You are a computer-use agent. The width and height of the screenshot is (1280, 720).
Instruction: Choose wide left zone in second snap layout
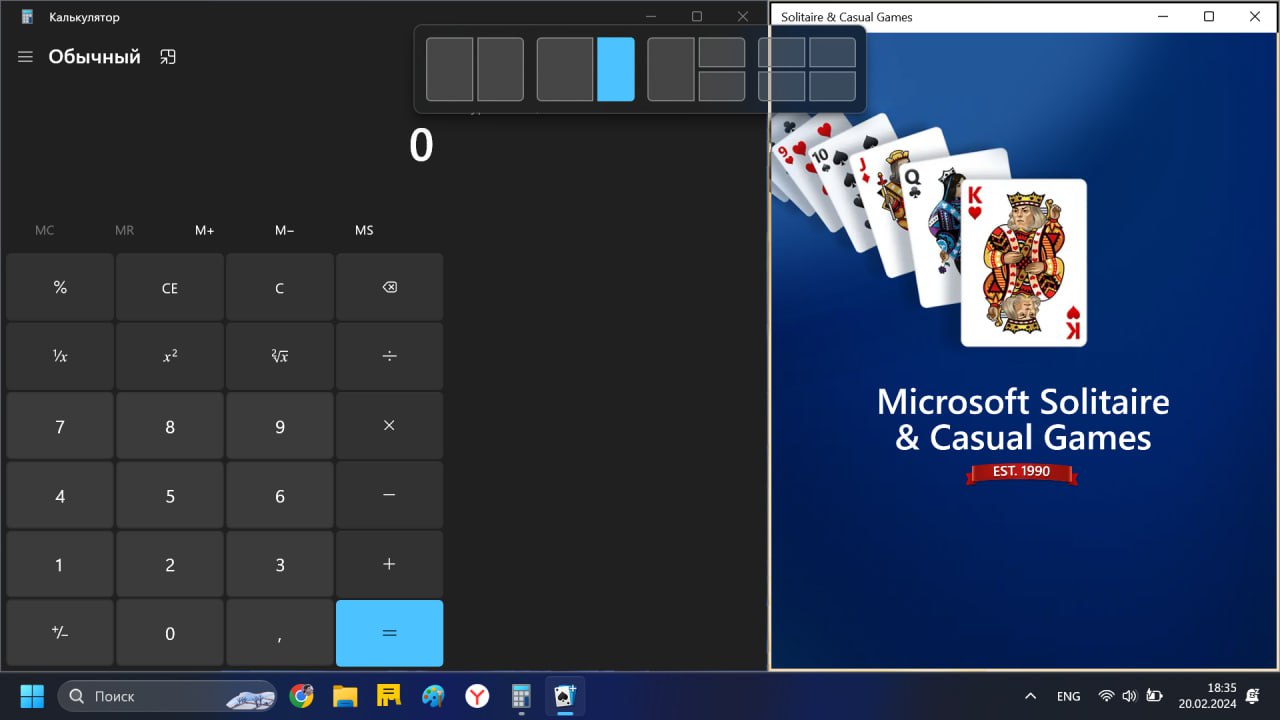coord(565,69)
